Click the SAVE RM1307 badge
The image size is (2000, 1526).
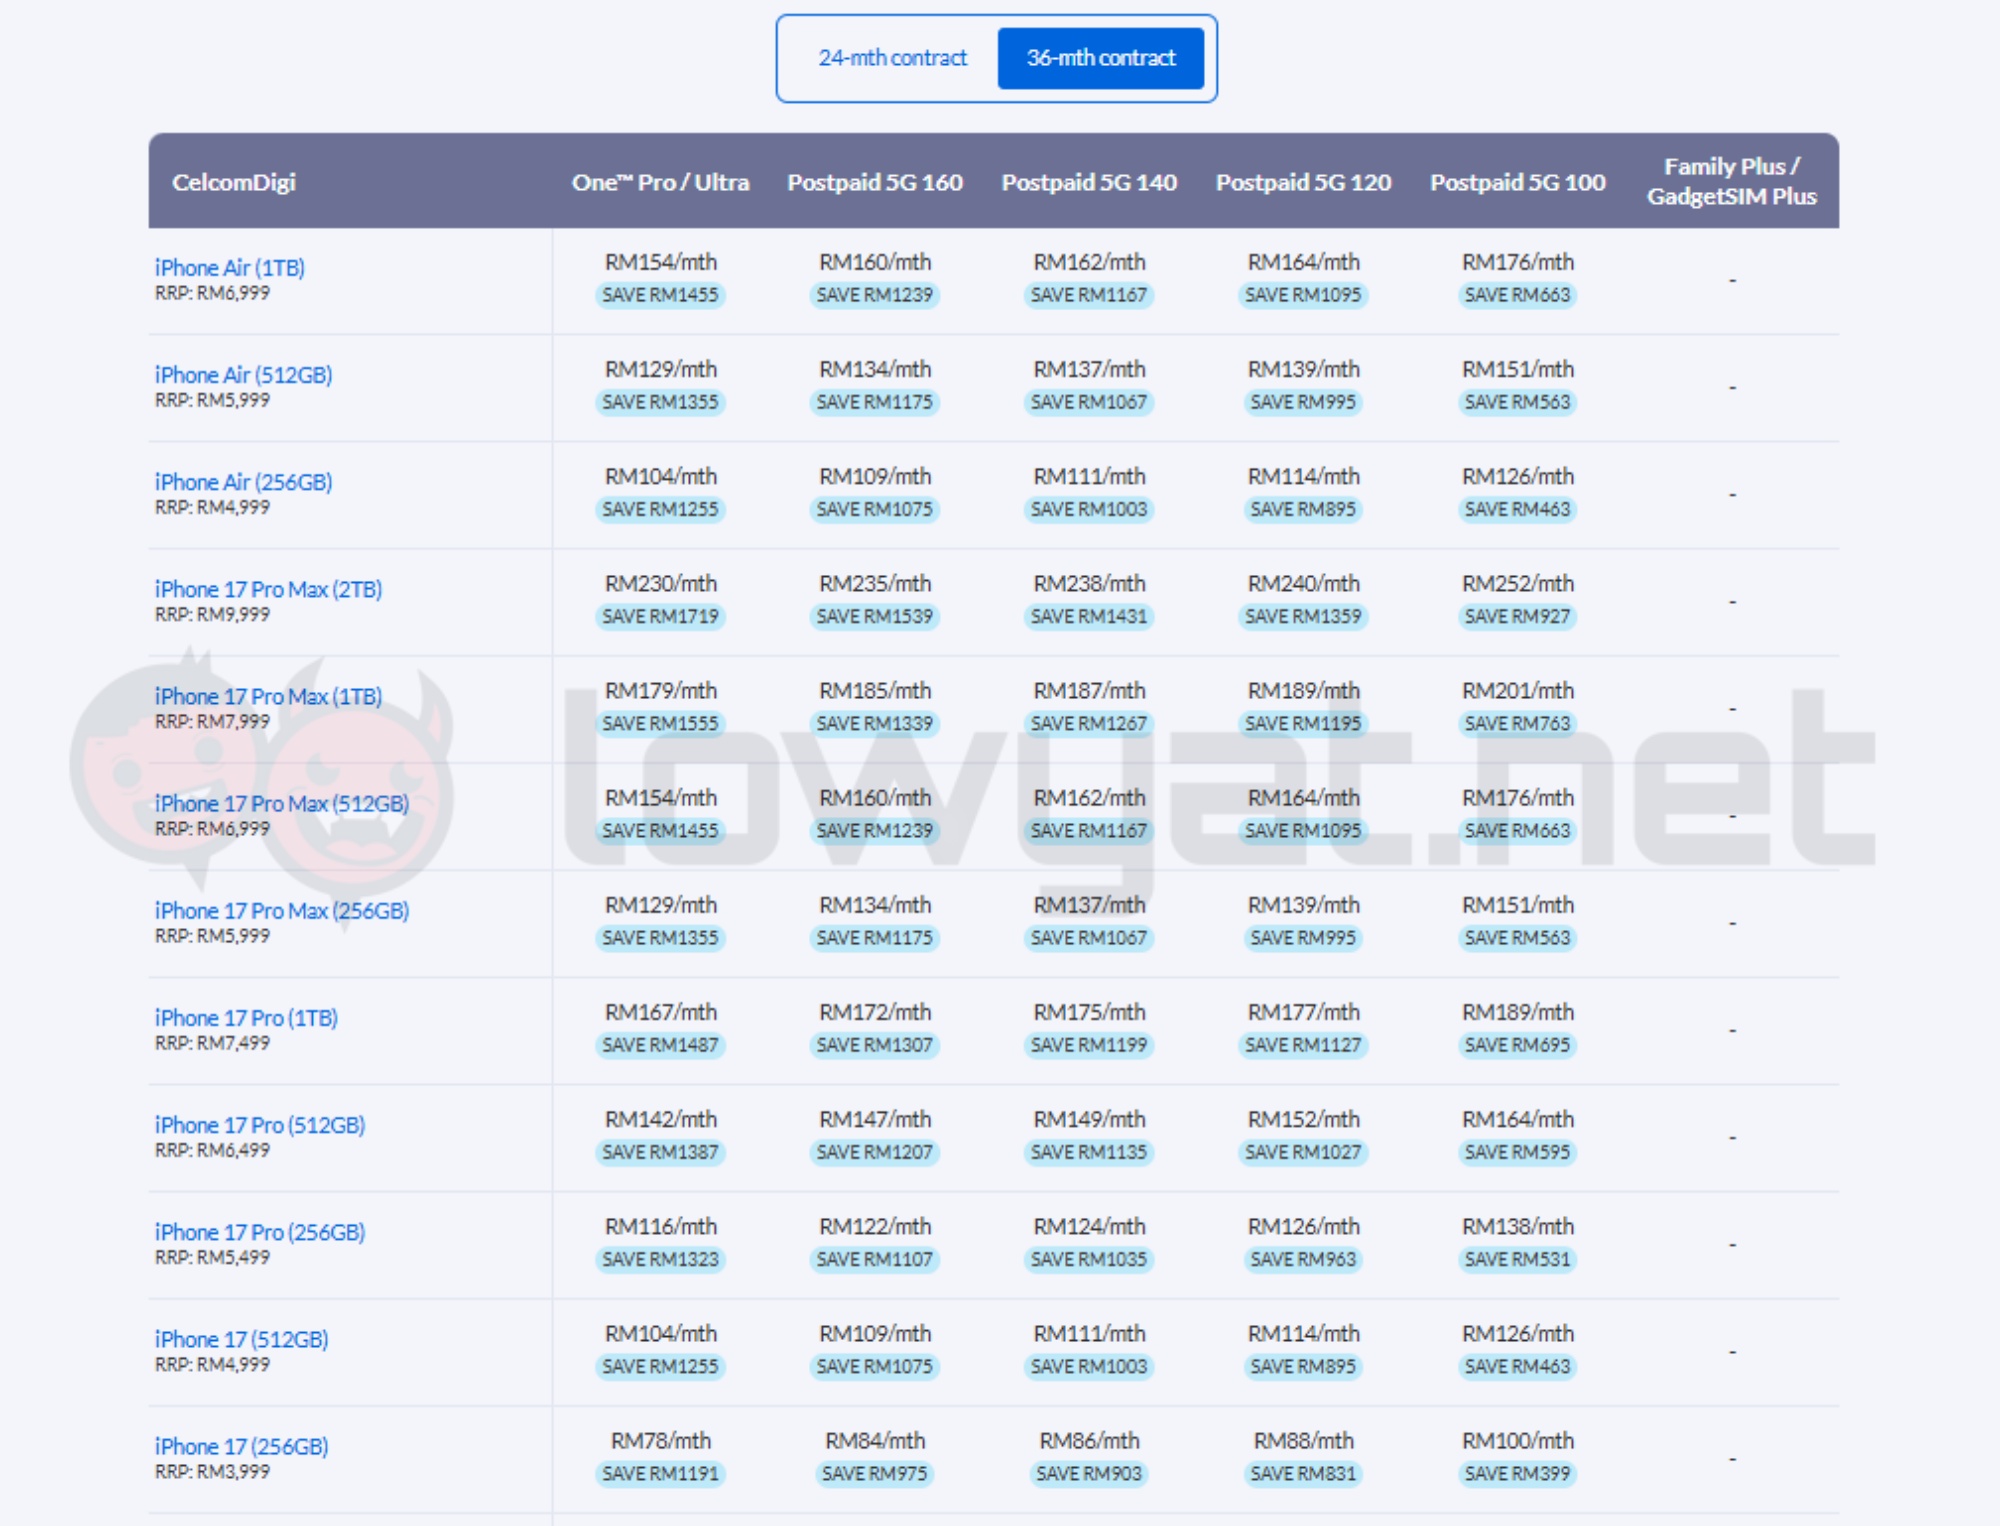[874, 1045]
